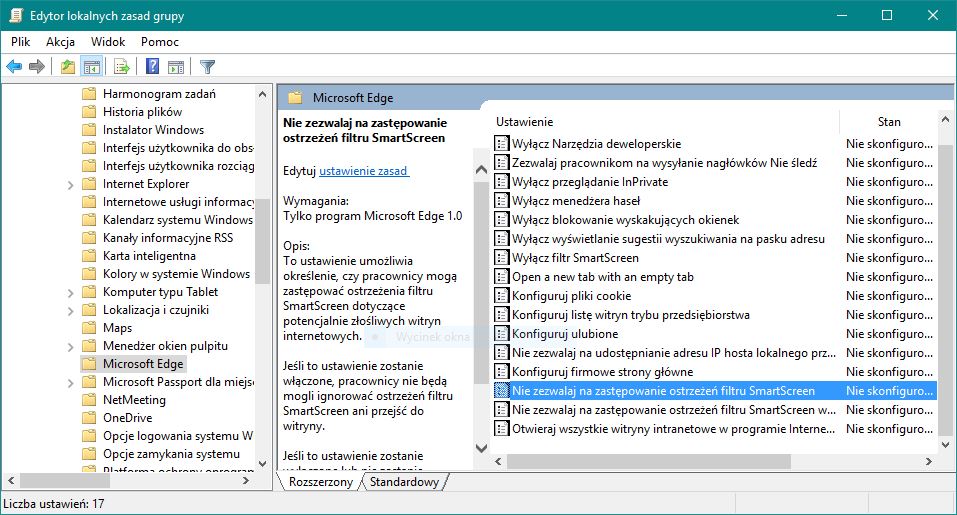The image size is (957, 515).
Task: Click the policy icon of Wyłącz filtr SmartScreen
Action: pos(501,258)
